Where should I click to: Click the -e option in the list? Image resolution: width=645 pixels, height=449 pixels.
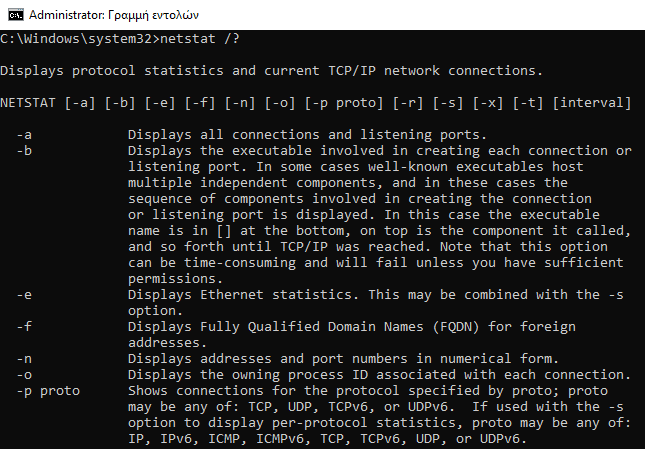pos(24,295)
